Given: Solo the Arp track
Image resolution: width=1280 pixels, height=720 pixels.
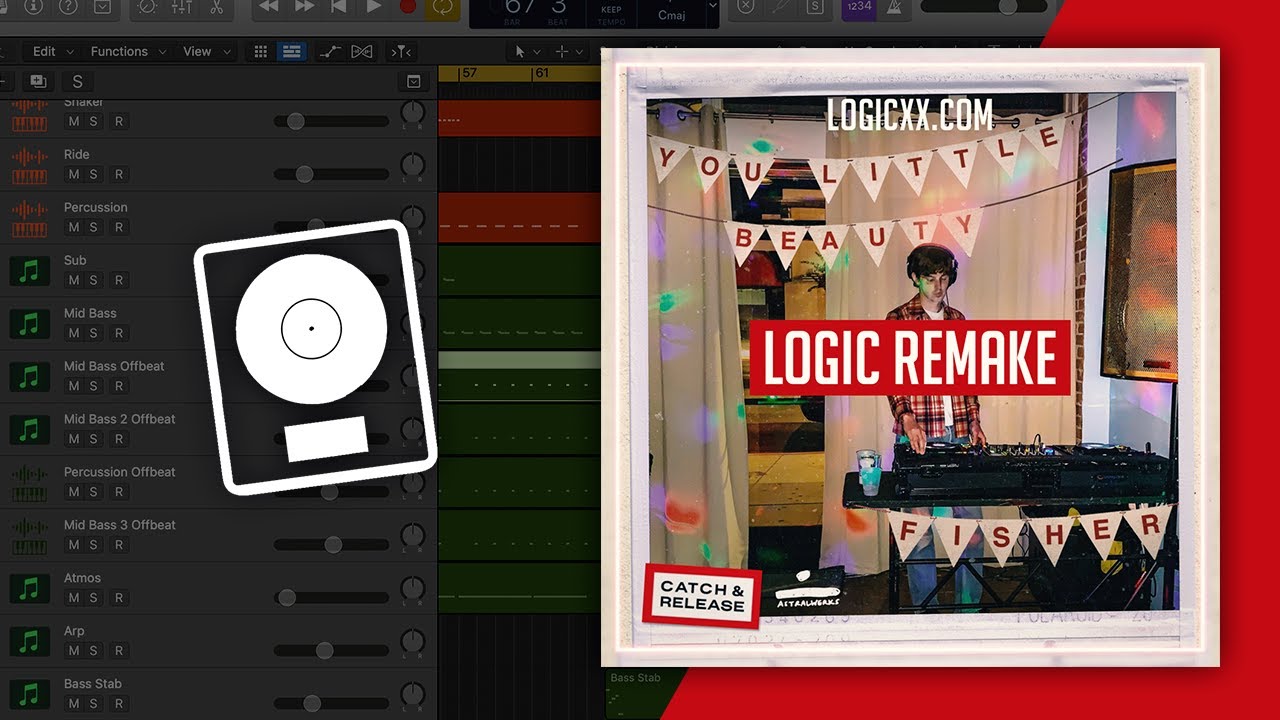Looking at the screenshot, I should click(94, 651).
